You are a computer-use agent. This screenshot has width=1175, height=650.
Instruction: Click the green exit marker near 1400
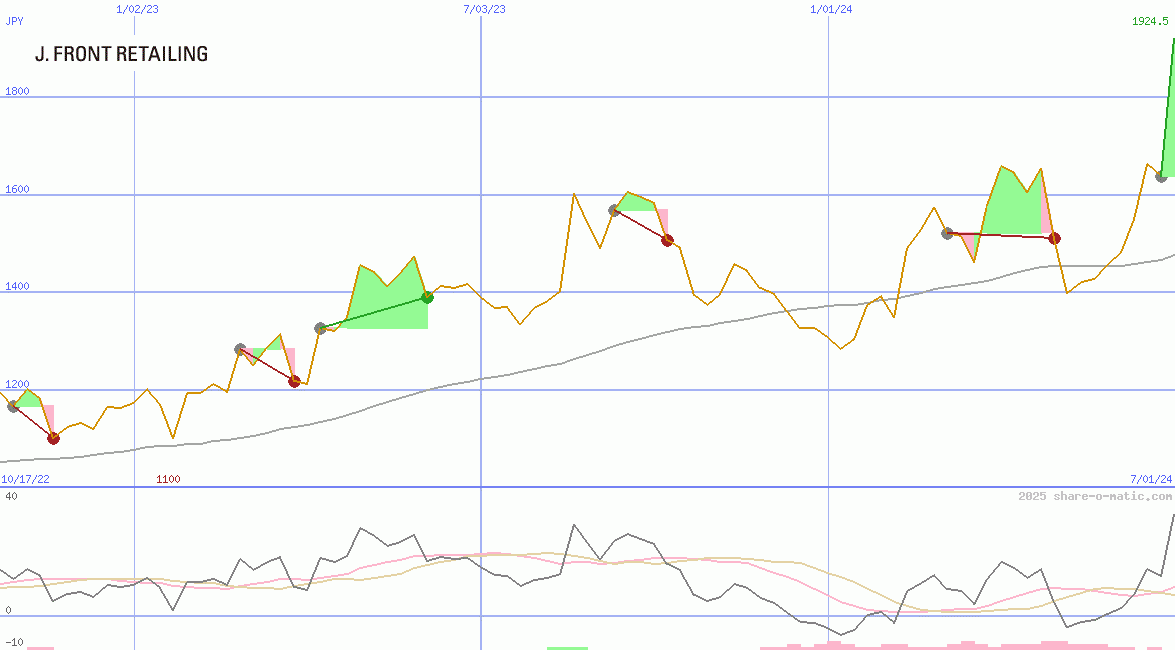pyautogui.click(x=427, y=297)
